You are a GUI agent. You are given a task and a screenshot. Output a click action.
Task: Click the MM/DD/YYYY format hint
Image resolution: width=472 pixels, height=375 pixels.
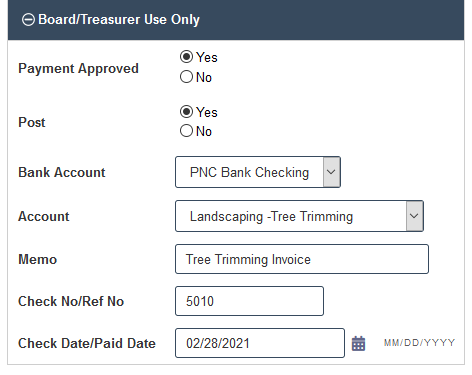tap(419, 343)
